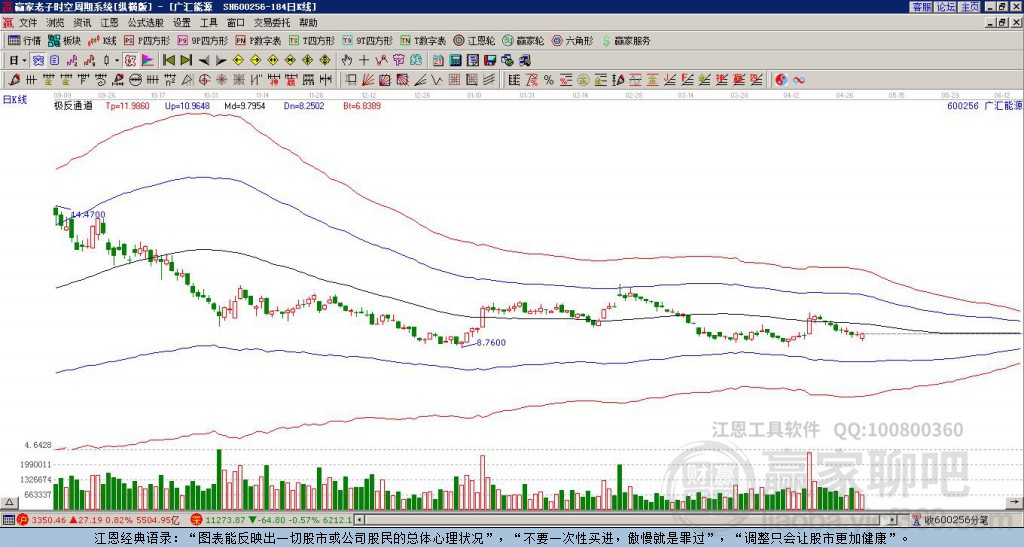Select the hand pan tool icon
1024x548 pixels.
347,60
